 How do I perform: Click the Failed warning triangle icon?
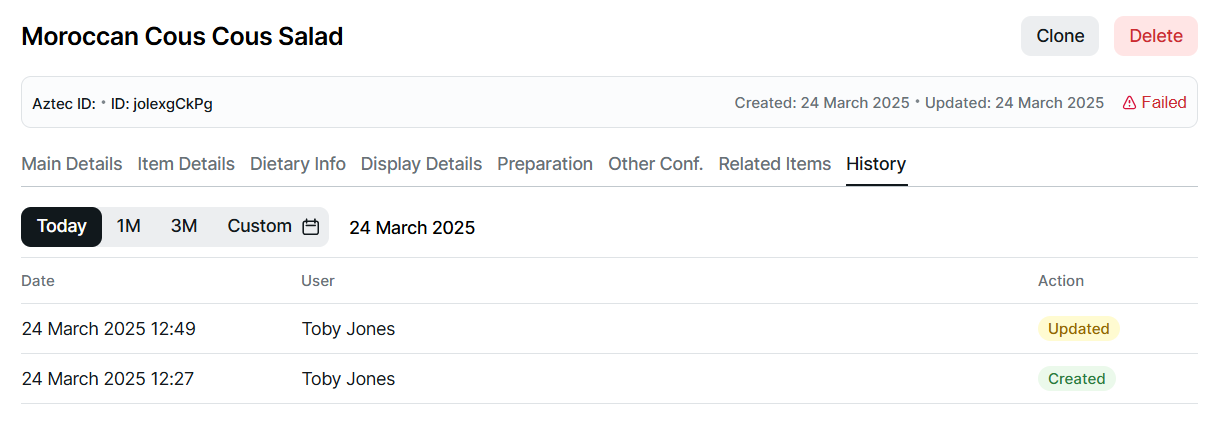[x=1129, y=103]
